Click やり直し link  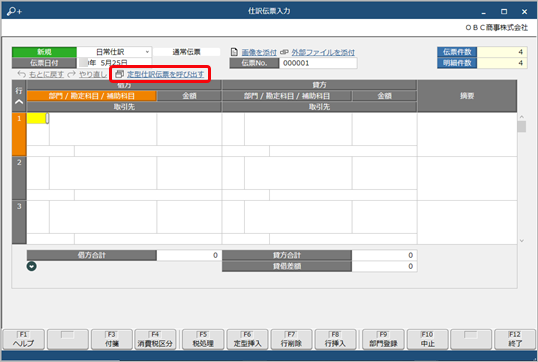pos(93,74)
